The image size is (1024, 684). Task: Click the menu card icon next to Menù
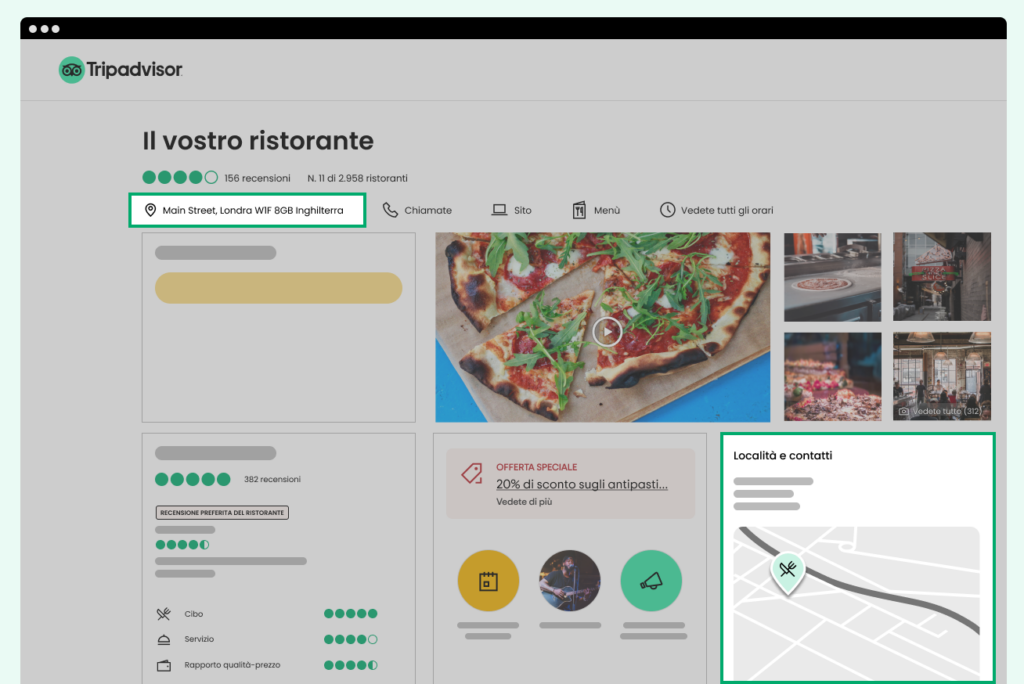click(x=579, y=210)
